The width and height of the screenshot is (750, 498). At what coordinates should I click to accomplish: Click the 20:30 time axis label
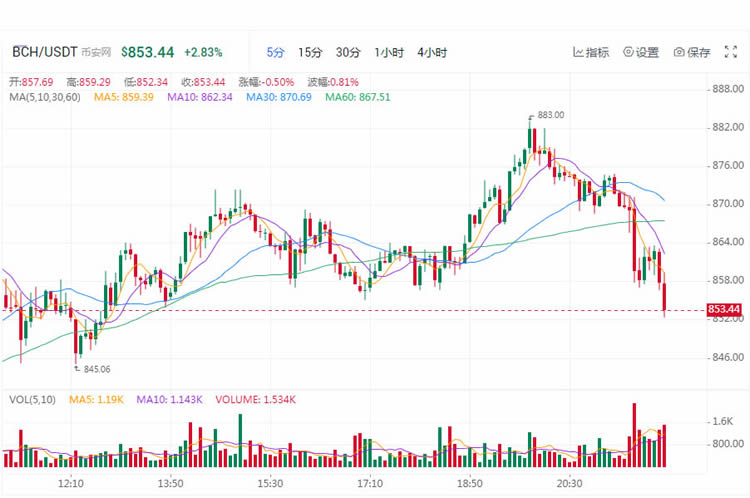point(569,483)
